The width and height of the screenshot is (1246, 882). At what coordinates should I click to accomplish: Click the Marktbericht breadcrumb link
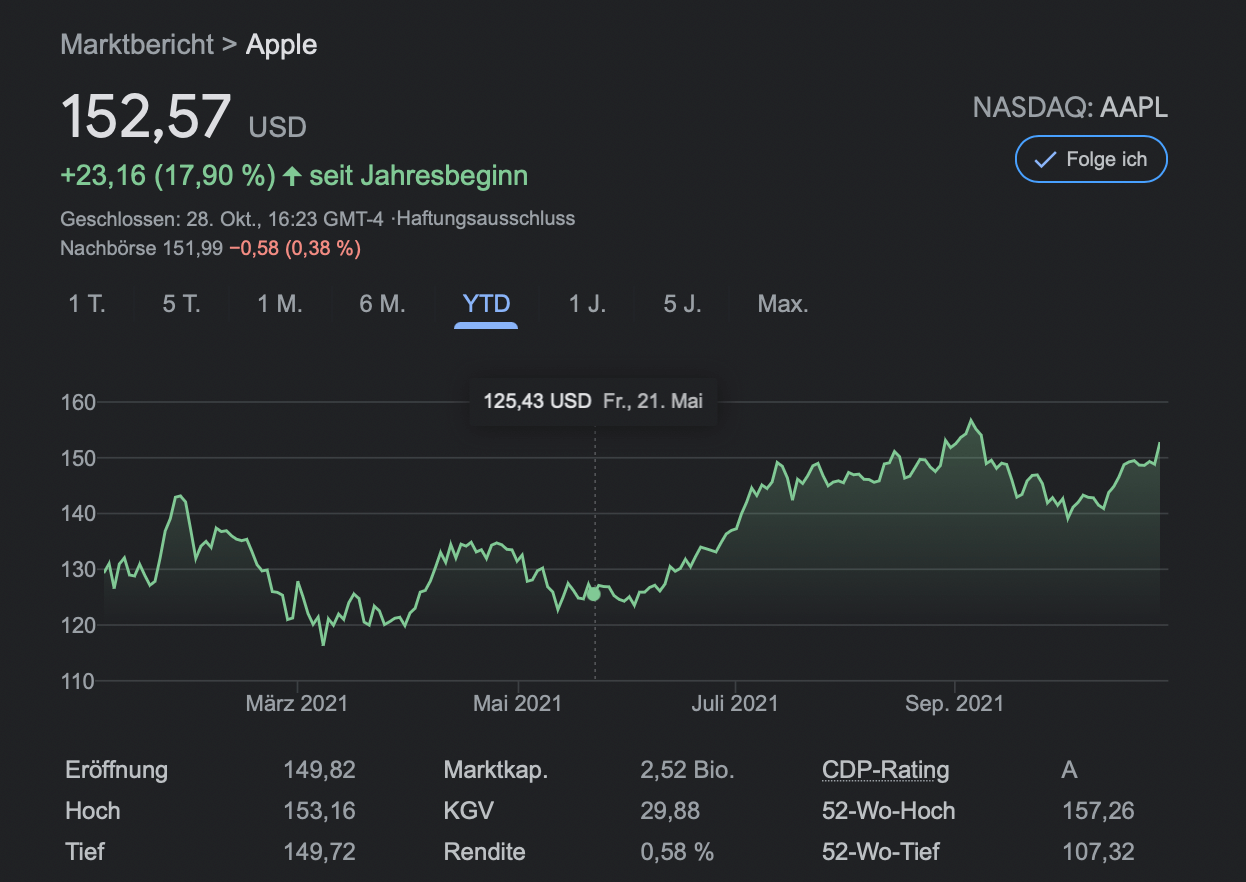pyautogui.click(x=137, y=45)
